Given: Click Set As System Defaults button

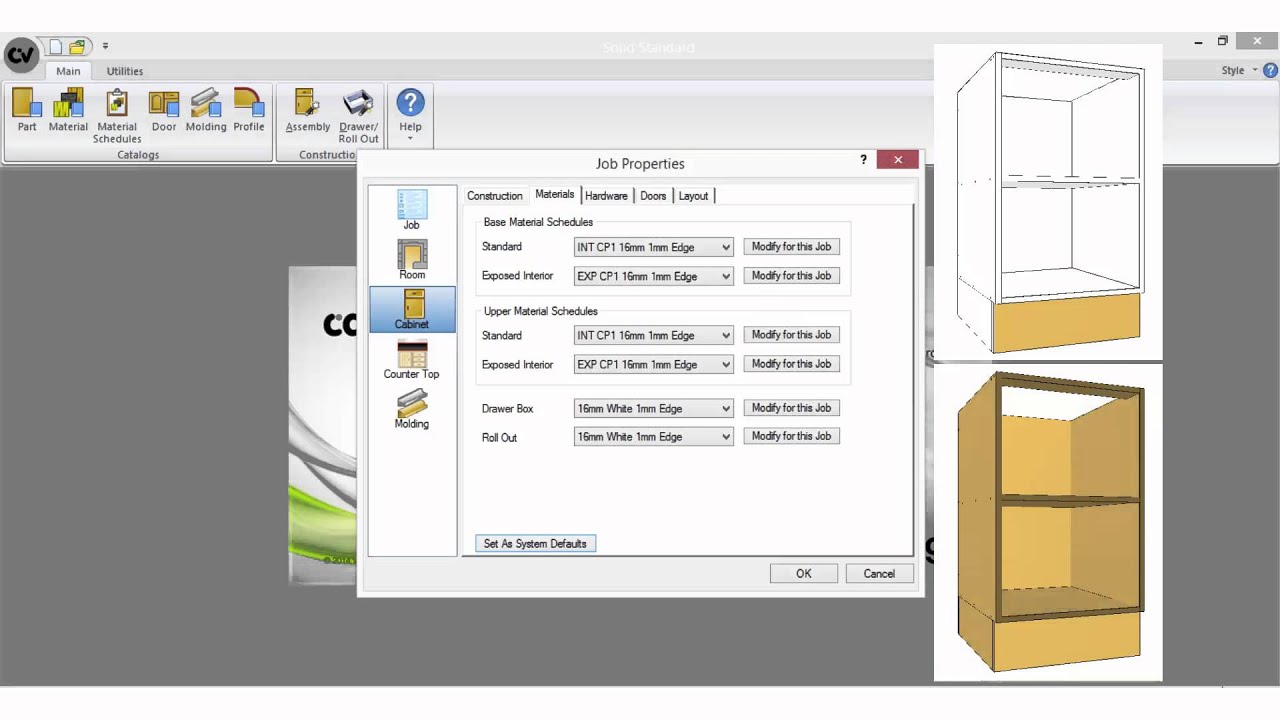Looking at the screenshot, I should coord(535,543).
